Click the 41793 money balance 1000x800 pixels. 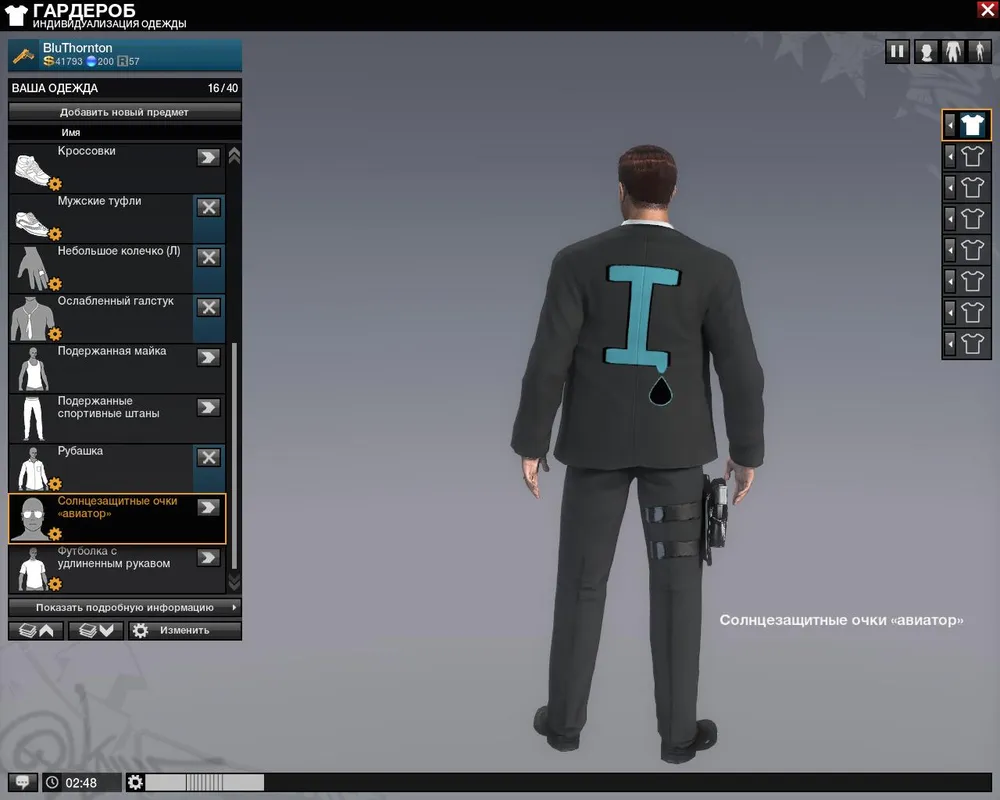click(63, 61)
